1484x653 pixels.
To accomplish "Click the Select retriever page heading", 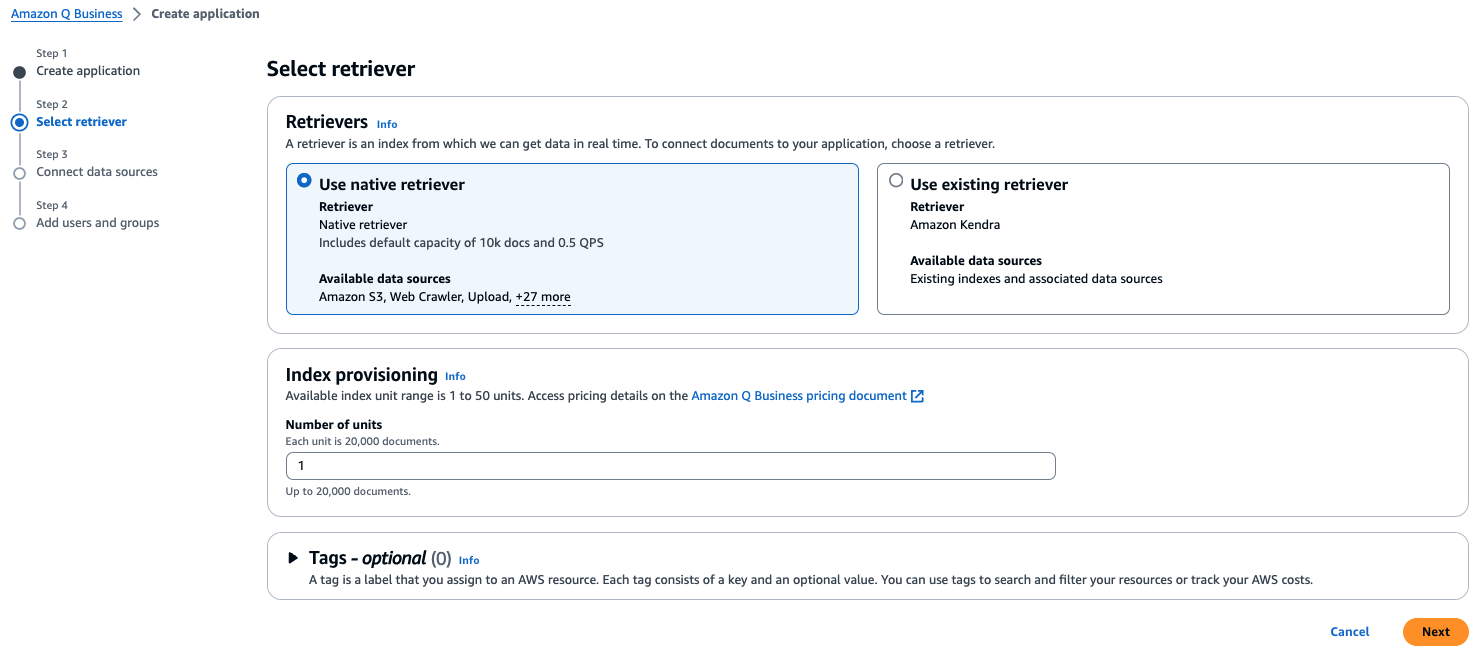I will [341, 69].
